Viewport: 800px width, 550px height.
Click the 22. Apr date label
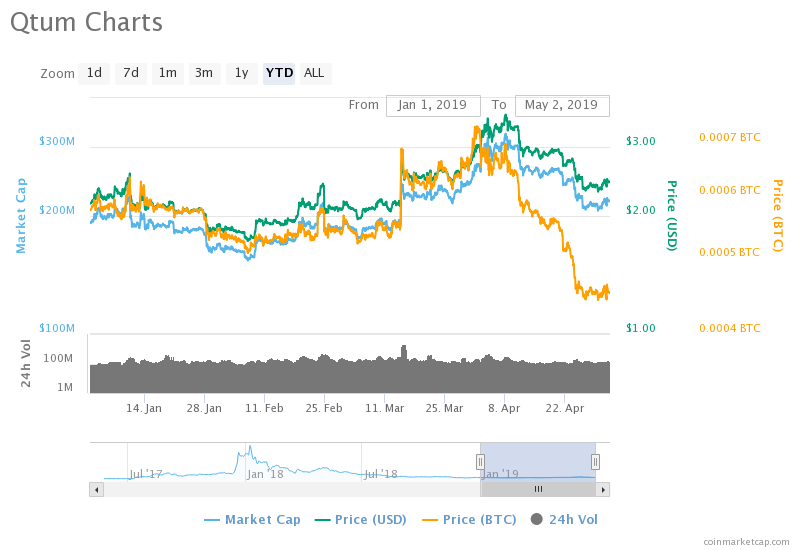(x=565, y=408)
